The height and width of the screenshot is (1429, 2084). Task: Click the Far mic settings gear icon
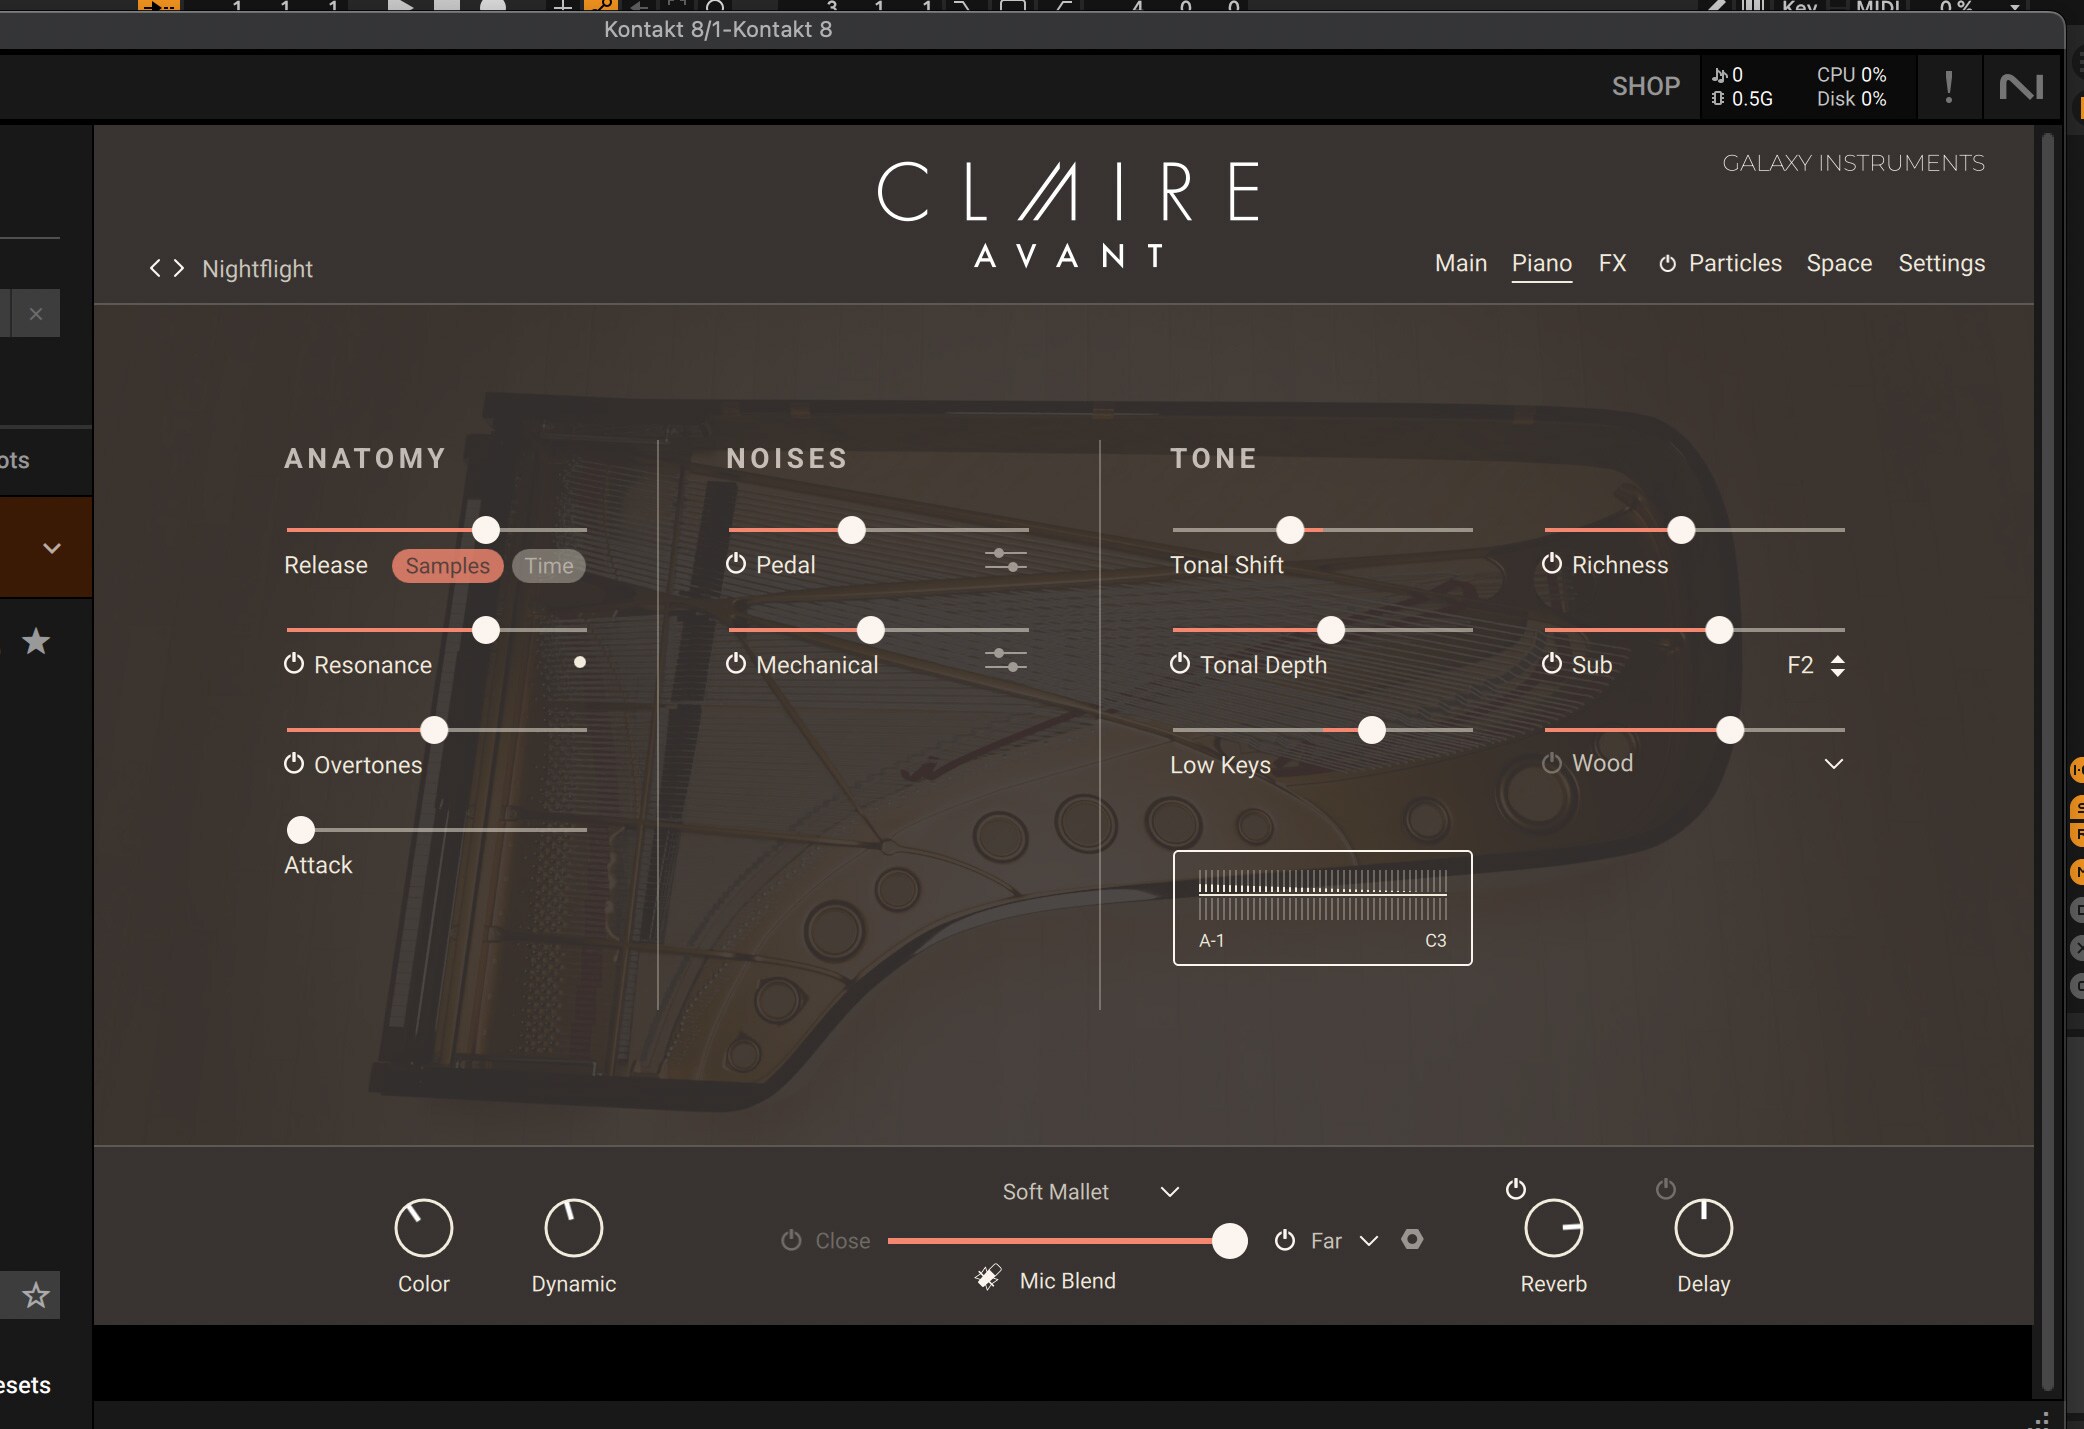click(1412, 1240)
